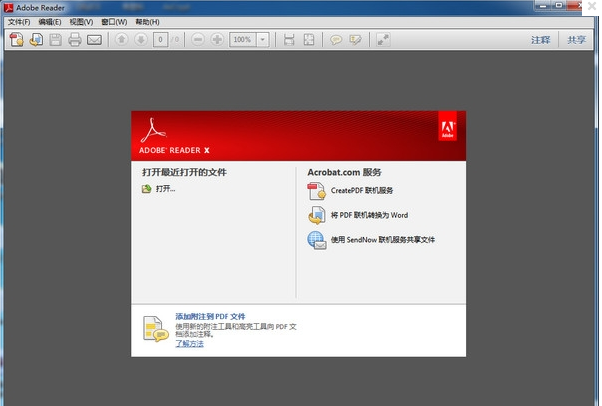Click 添加附注到 PDF 文件 heading link
Screen dimensions: 602x406
pos(210,316)
